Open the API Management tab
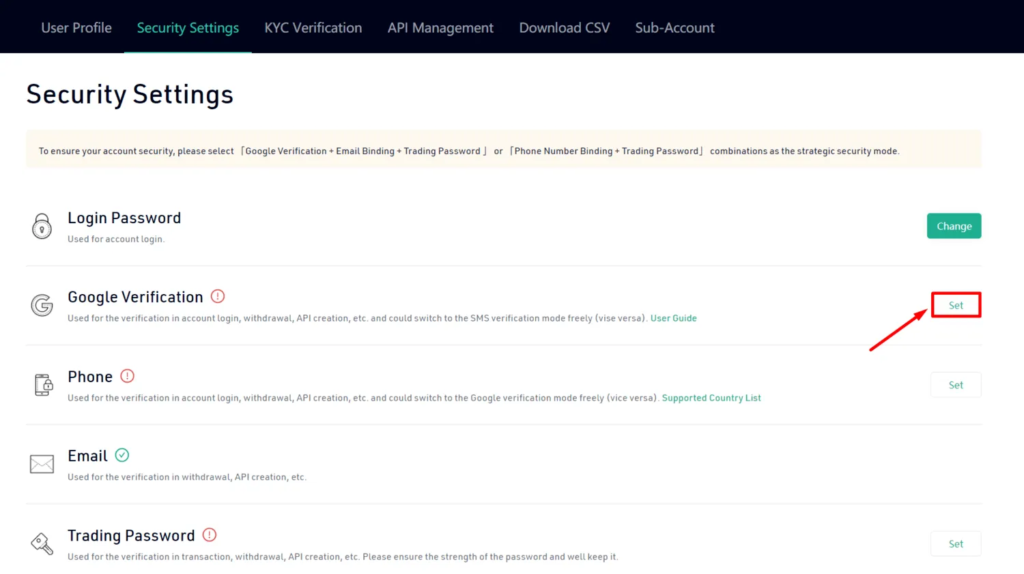The image size is (1024, 574). 440,27
